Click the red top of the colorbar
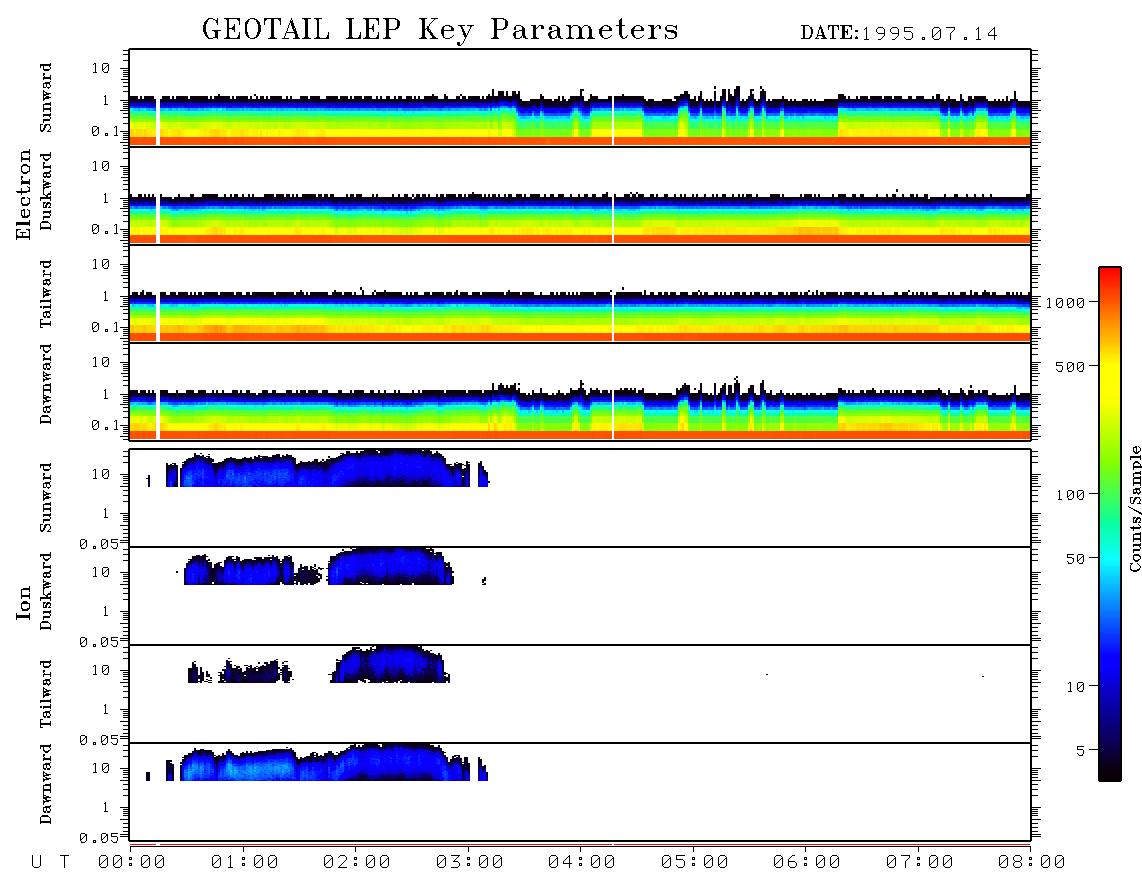The height and width of the screenshot is (880, 1142). click(x=1110, y=272)
